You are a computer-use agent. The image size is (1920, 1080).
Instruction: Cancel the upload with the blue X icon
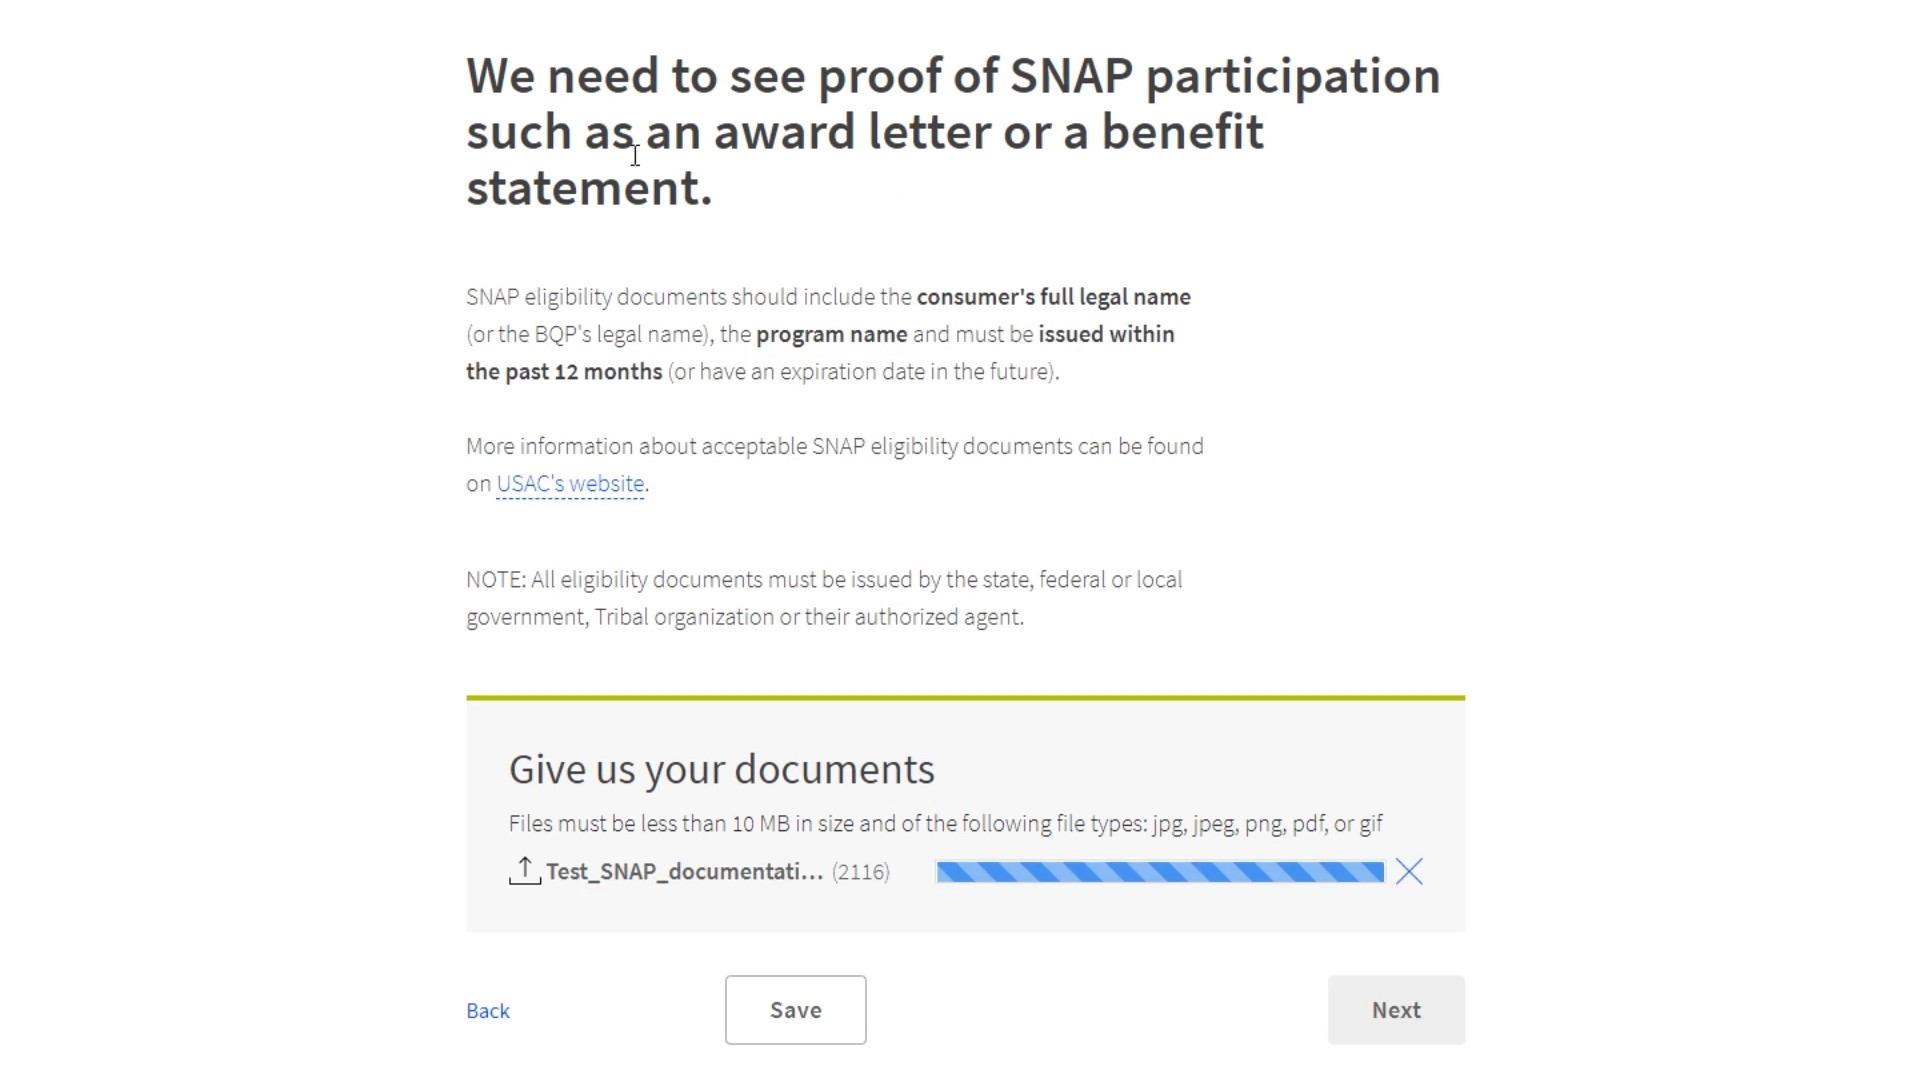1409,872
